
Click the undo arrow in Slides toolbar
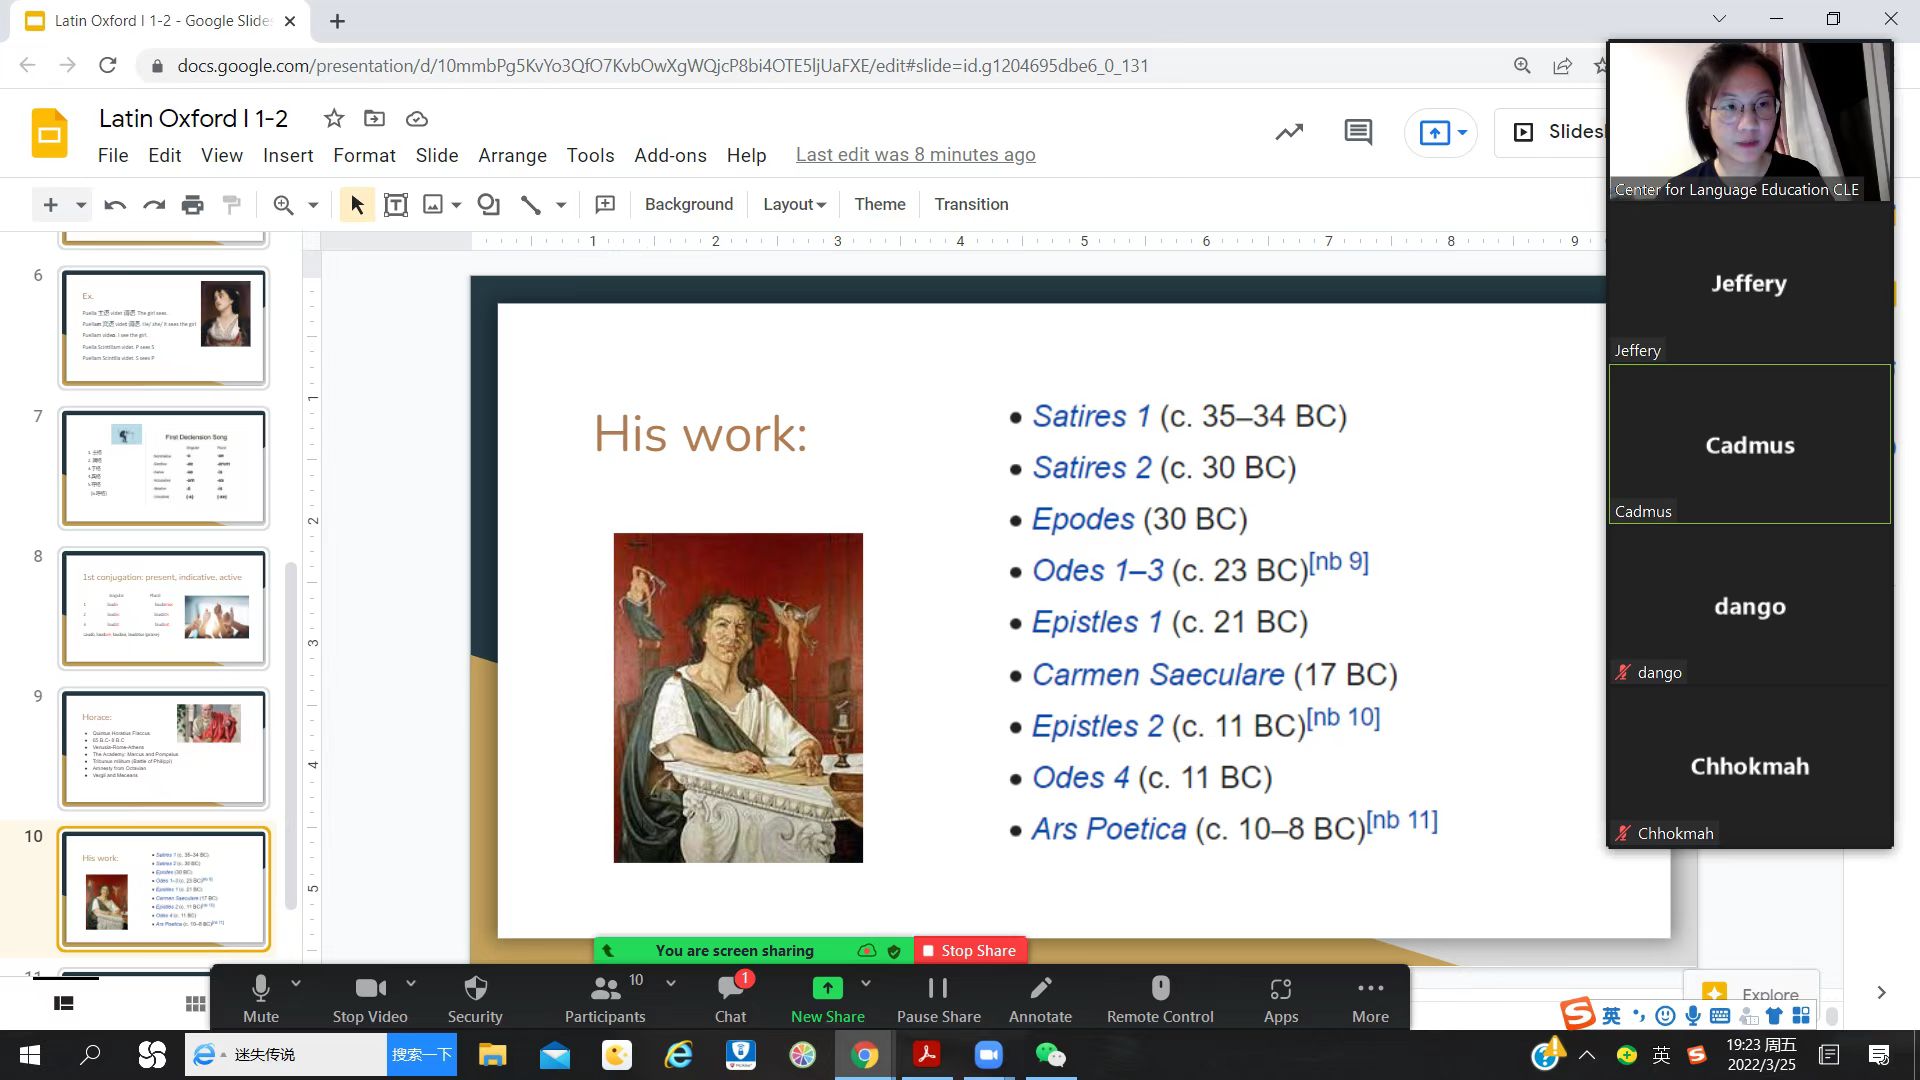click(x=115, y=205)
